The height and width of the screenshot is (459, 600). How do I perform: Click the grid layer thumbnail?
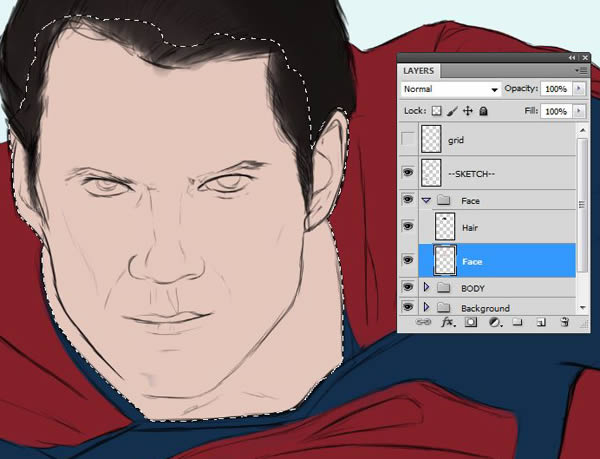coord(431,139)
